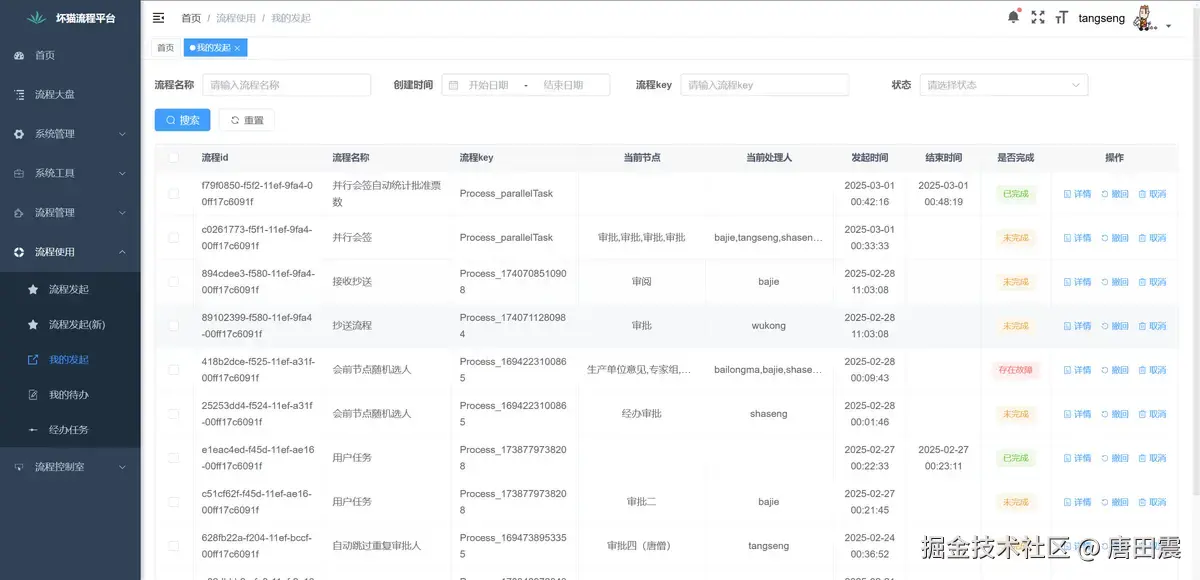Close the 我的发起 tab
The image size is (1200, 580).
(237, 48)
